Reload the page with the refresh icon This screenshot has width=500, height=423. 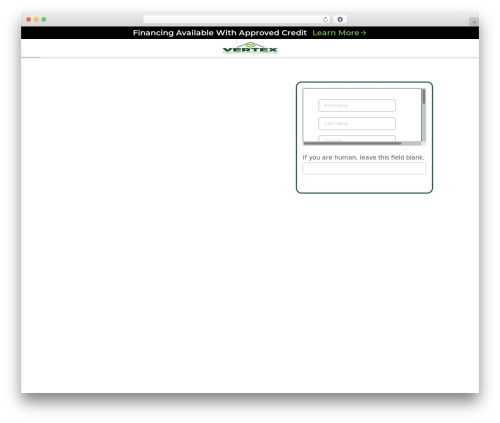tap(325, 19)
